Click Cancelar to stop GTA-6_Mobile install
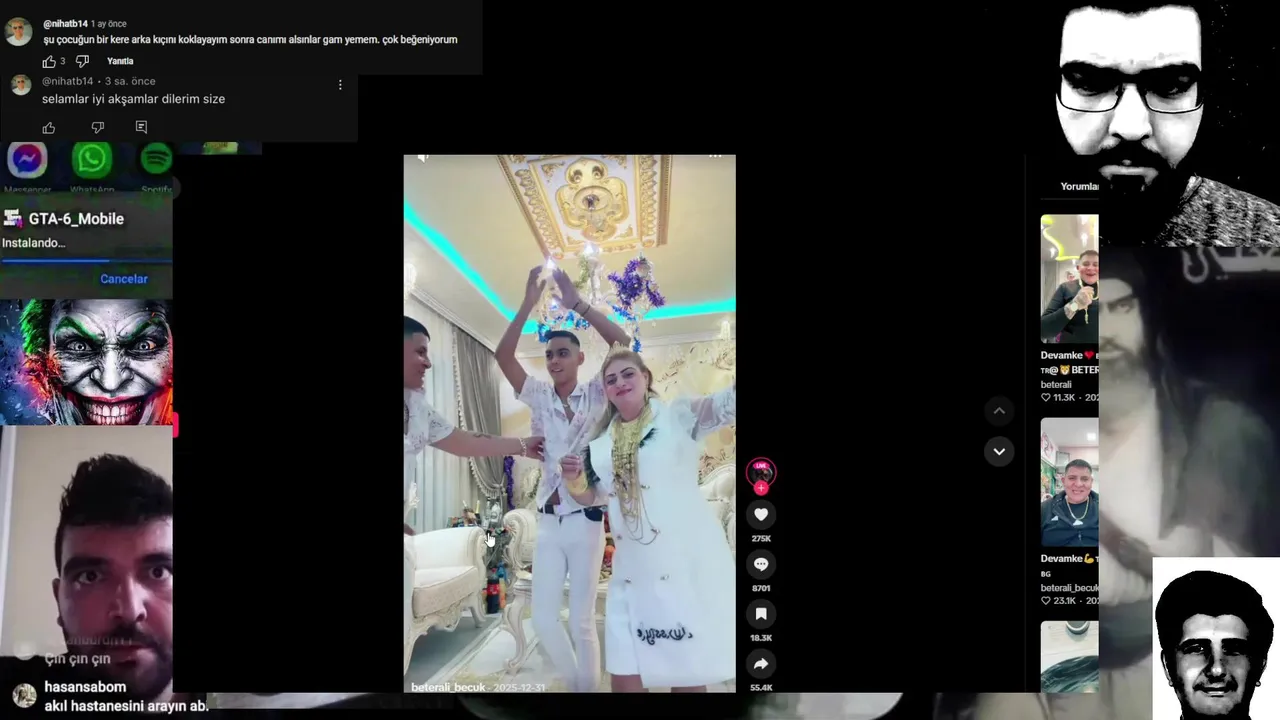1280x720 pixels. coord(124,279)
